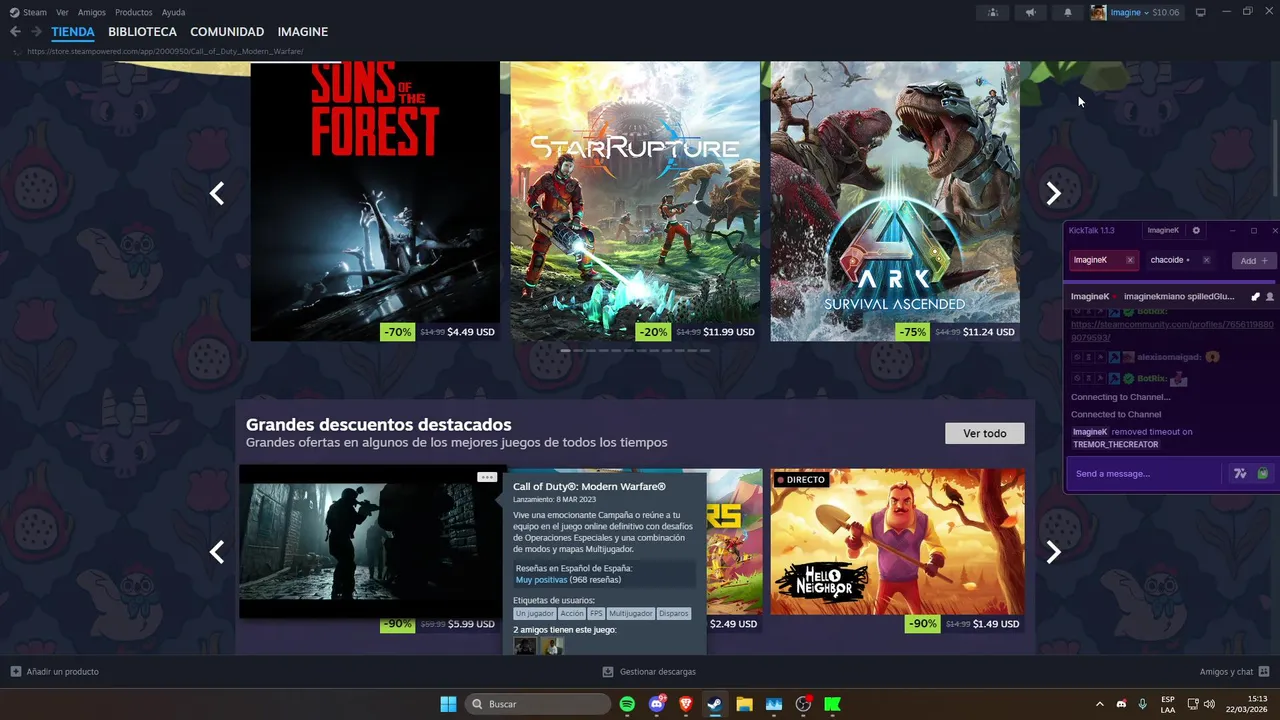Open KickTalk settings gear

pos(1196,230)
